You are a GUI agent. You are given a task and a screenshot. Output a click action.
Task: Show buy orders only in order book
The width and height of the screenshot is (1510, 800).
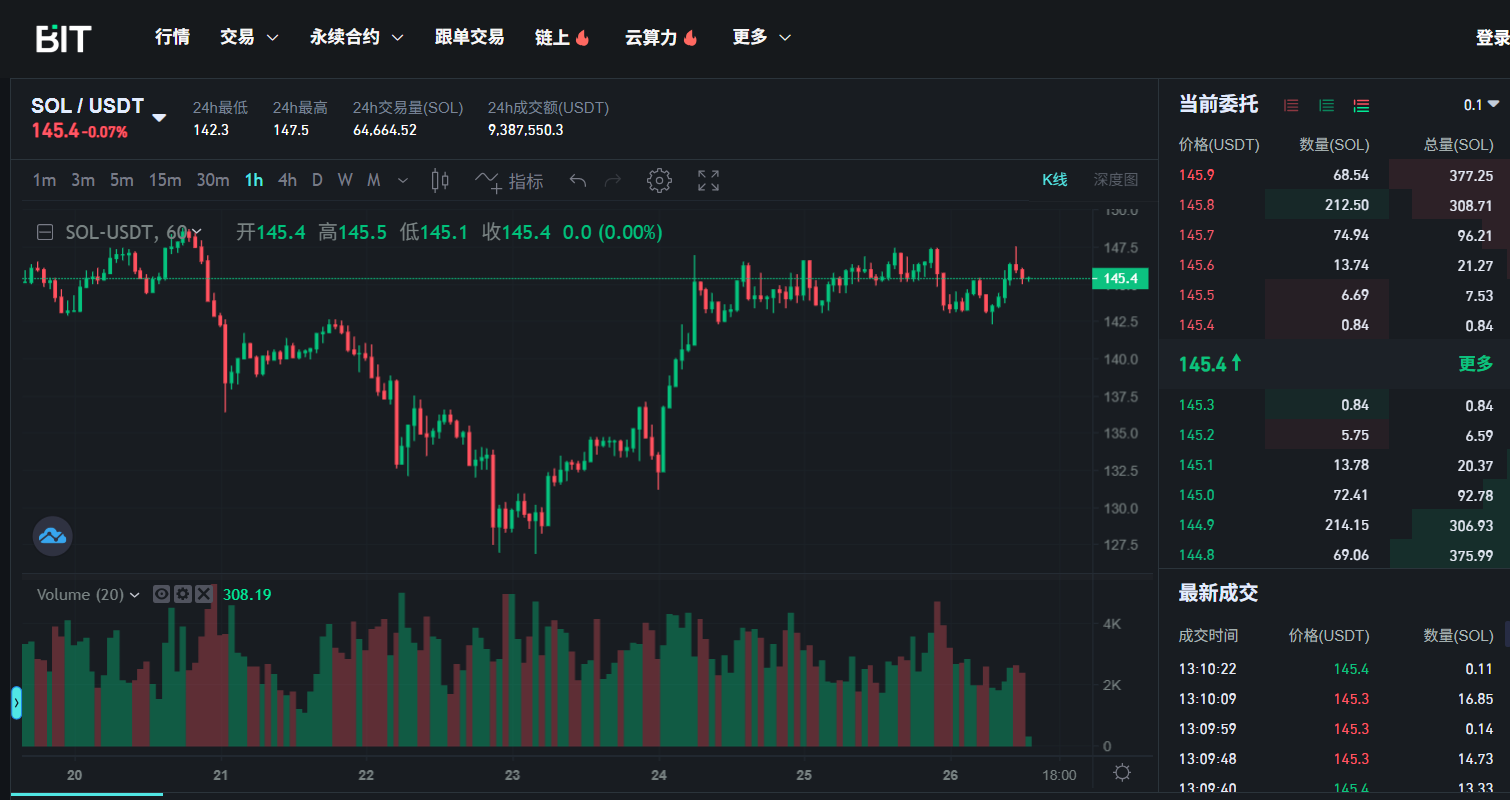click(1326, 105)
